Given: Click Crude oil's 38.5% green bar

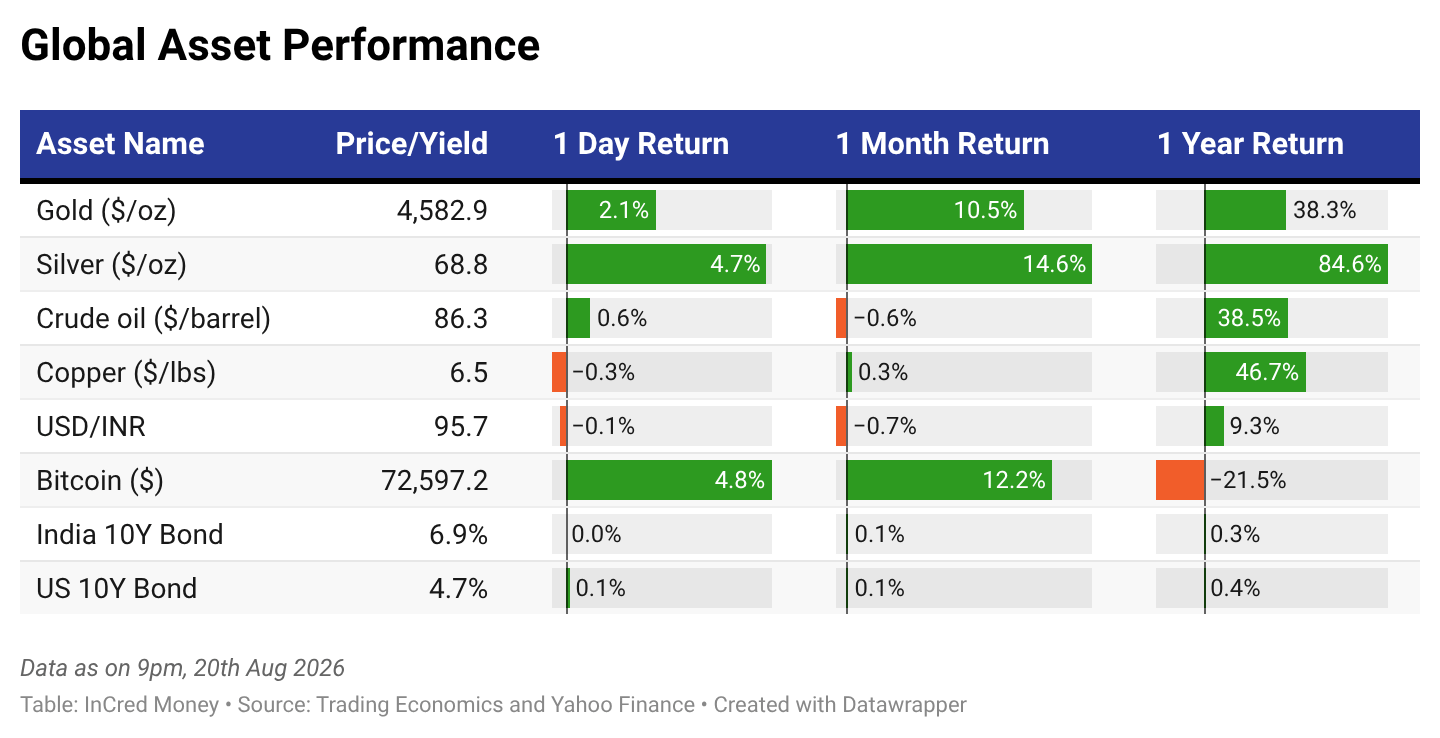Looking at the screenshot, I should (x=1246, y=318).
